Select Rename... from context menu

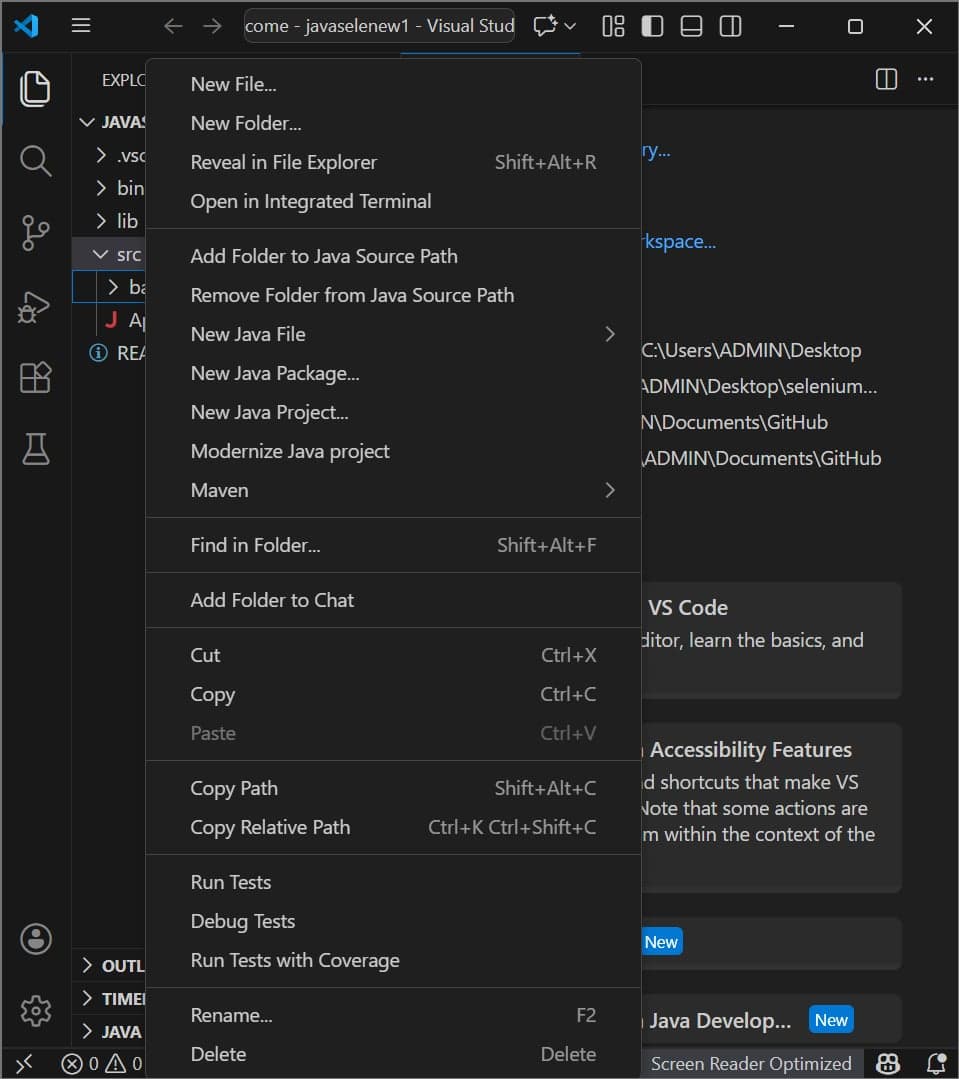coord(394,1016)
